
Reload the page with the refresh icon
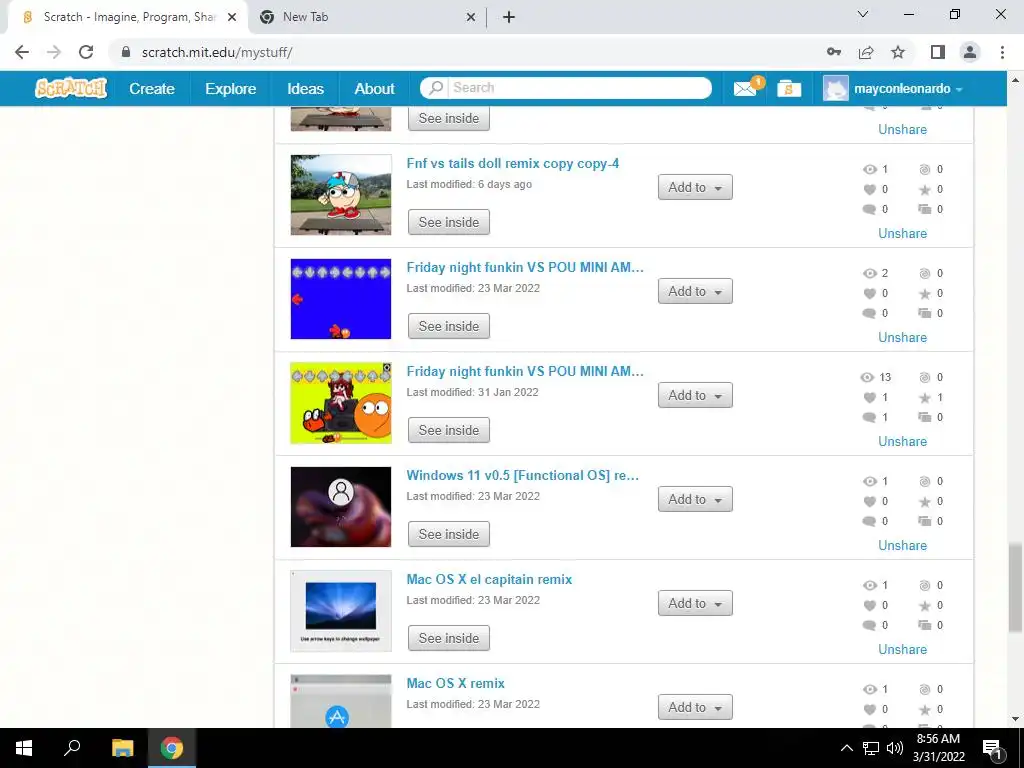pos(86,52)
